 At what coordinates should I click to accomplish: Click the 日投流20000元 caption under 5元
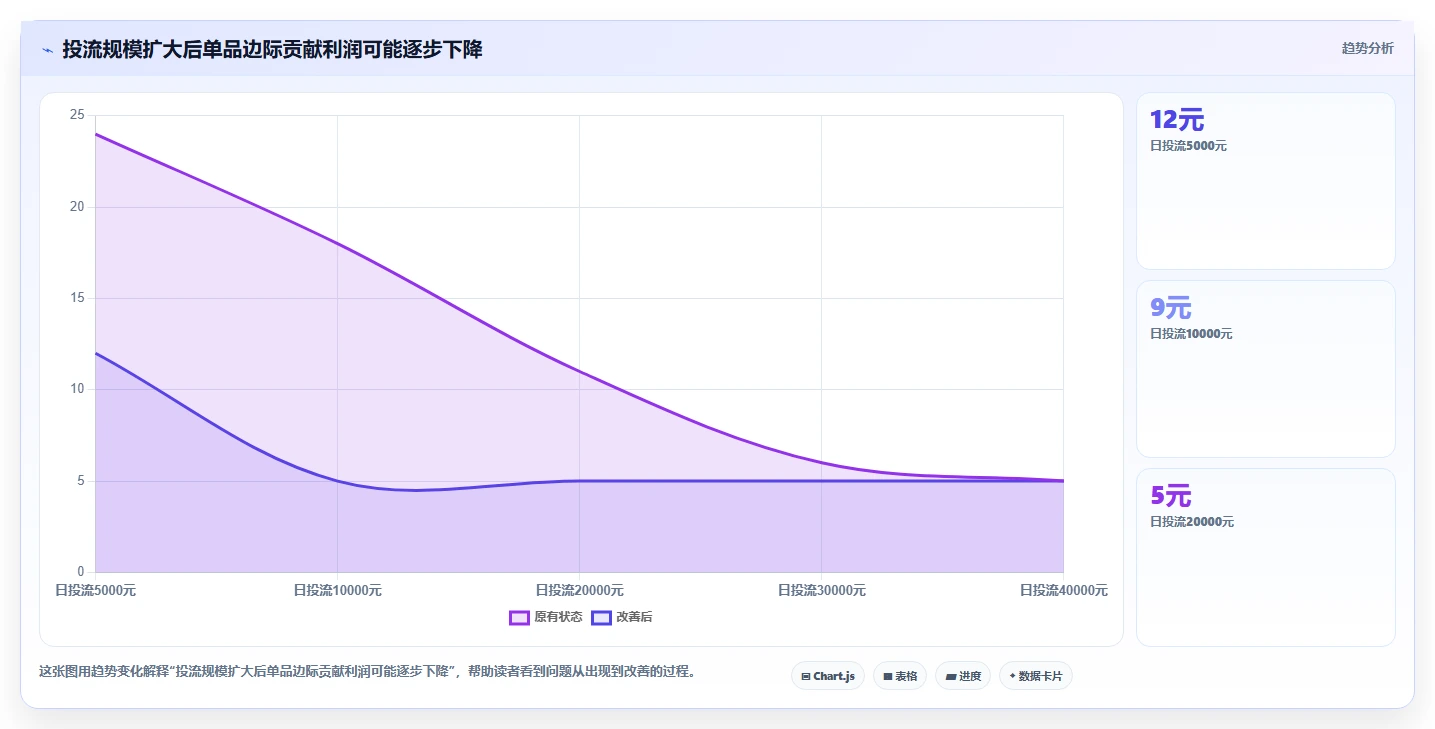click(1192, 522)
